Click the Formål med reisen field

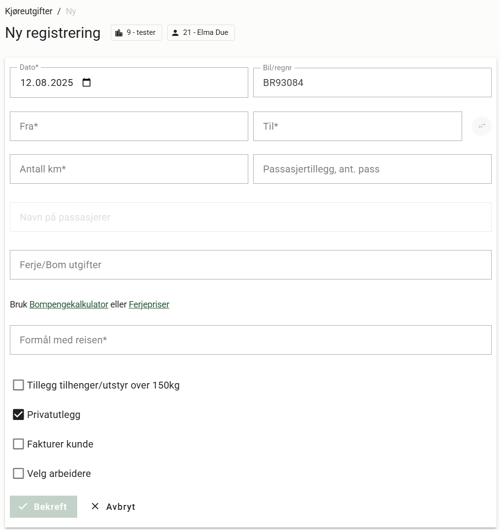[251, 340]
